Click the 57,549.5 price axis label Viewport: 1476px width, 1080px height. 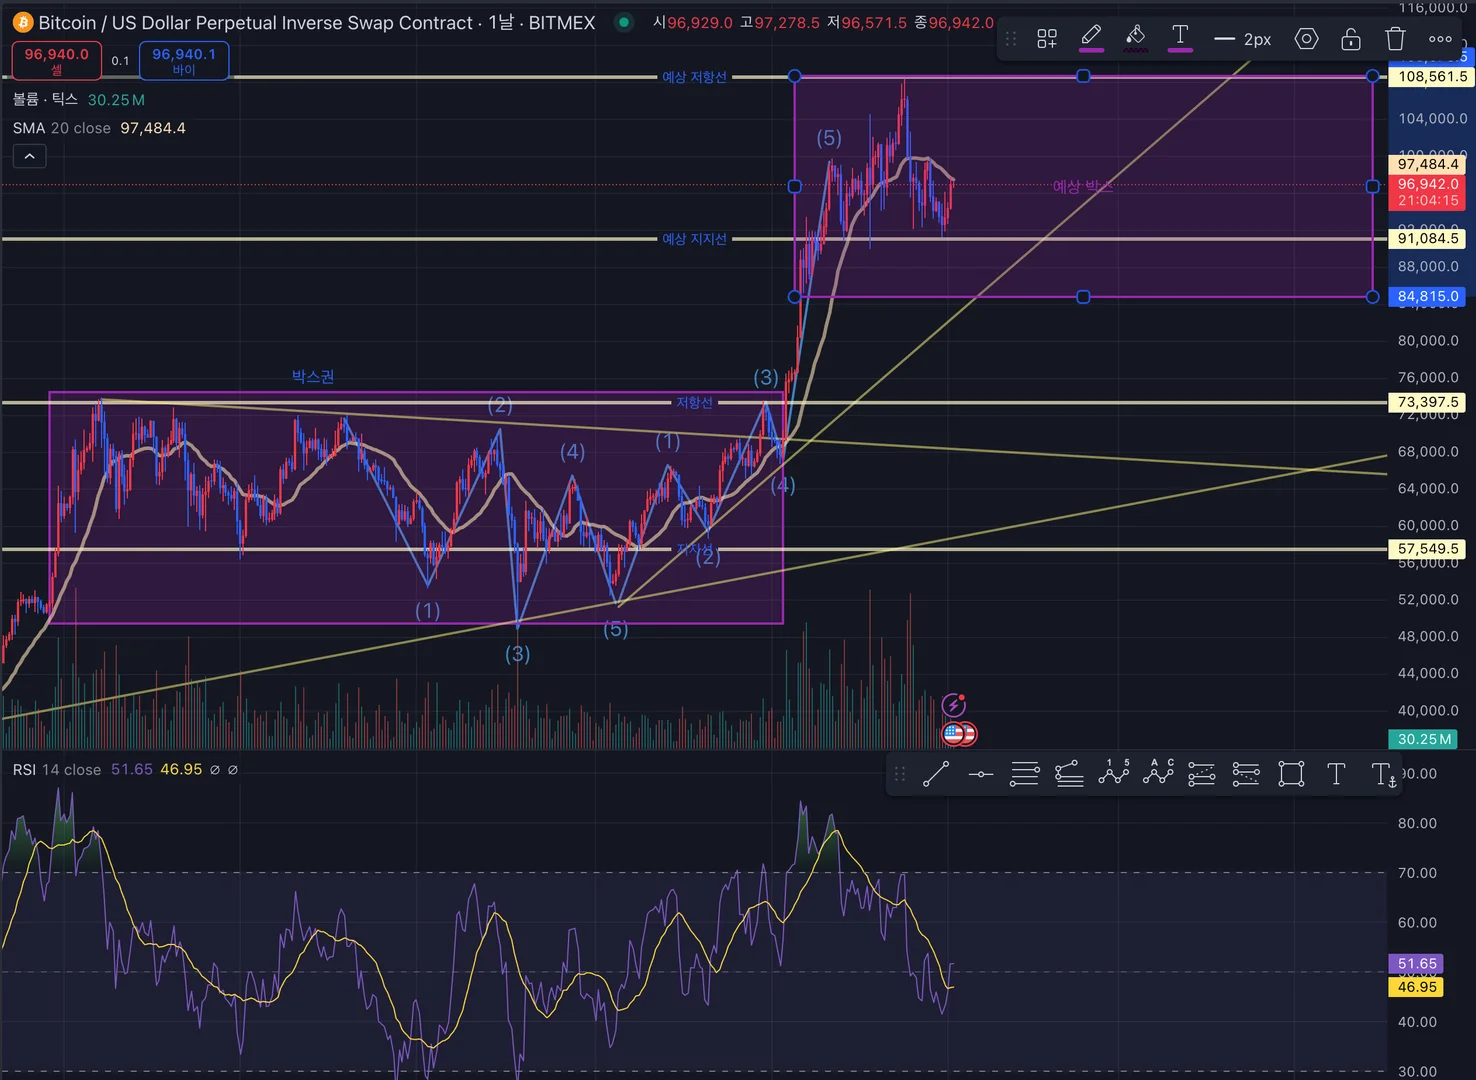(1428, 548)
